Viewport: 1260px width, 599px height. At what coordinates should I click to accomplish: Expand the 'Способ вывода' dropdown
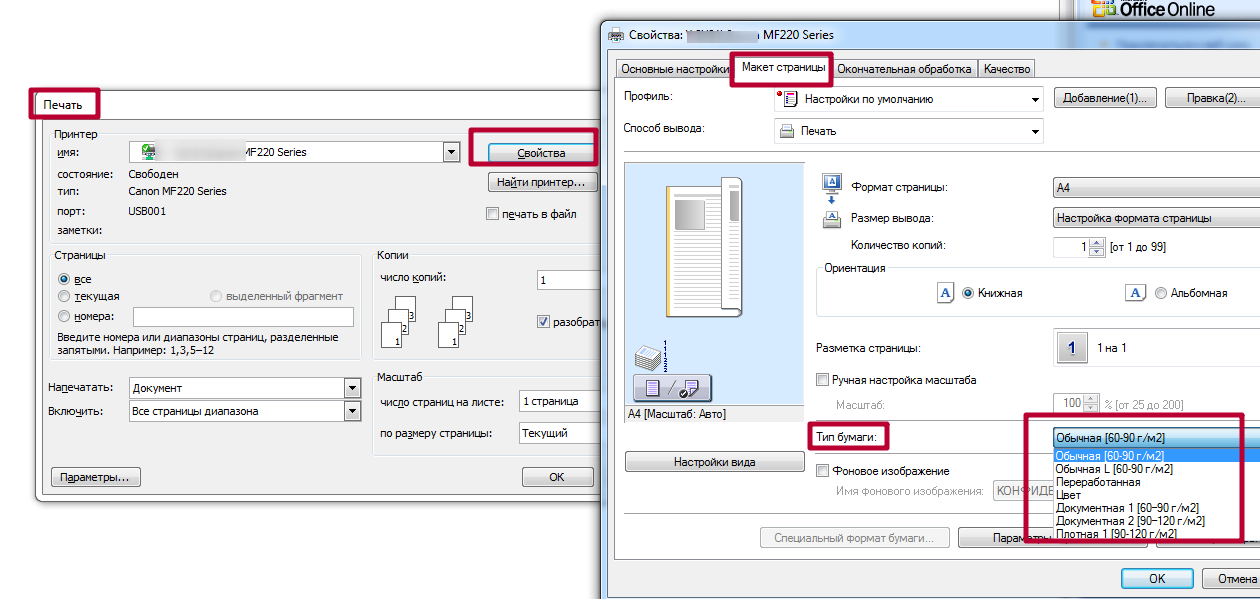[x=1035, y=131]
